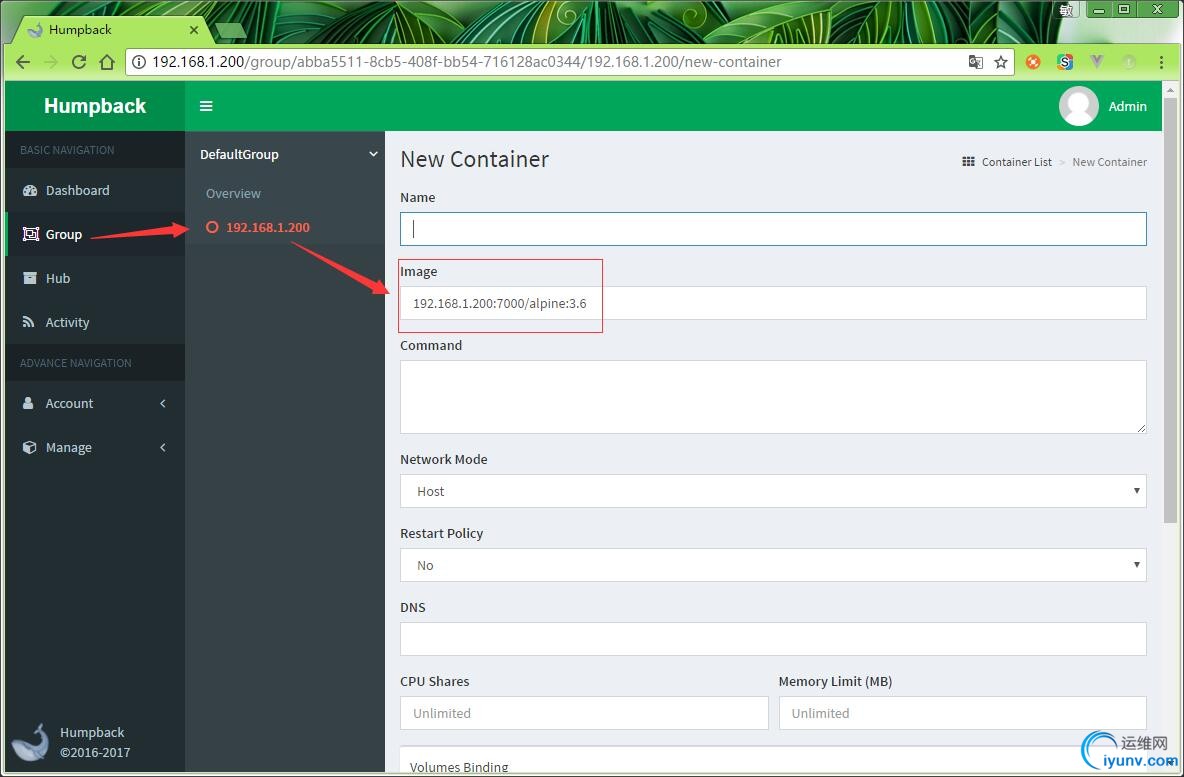Open Manage menu item
The width and height of the screenshot is (1184, 777).
[x=69, y=447]
